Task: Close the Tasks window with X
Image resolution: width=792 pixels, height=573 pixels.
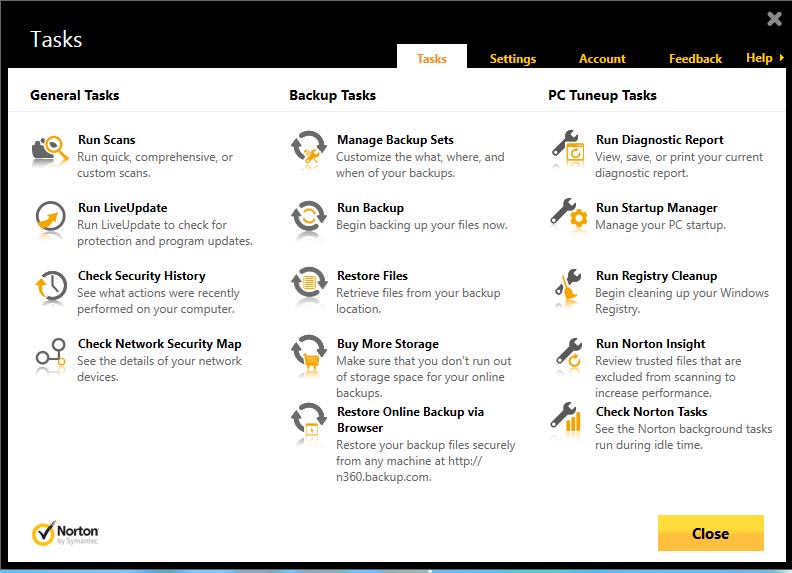Action: point(774,19)
